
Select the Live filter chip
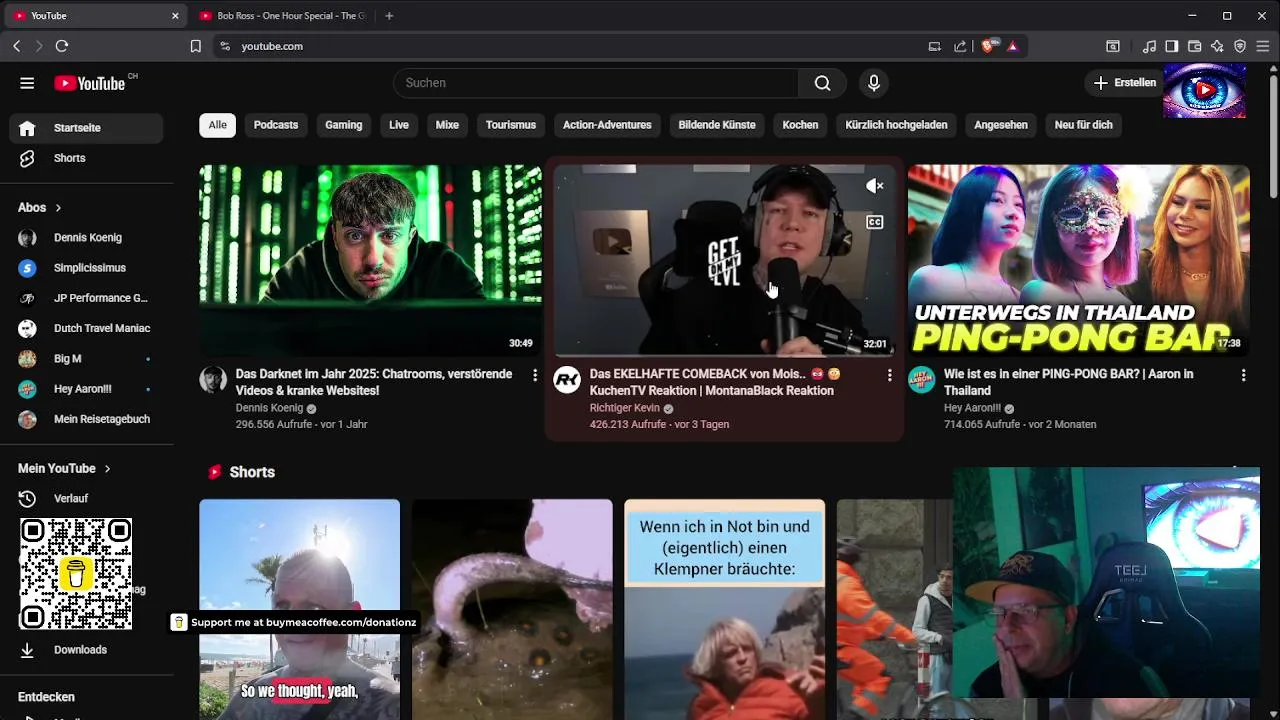click(x=399, y=125)
